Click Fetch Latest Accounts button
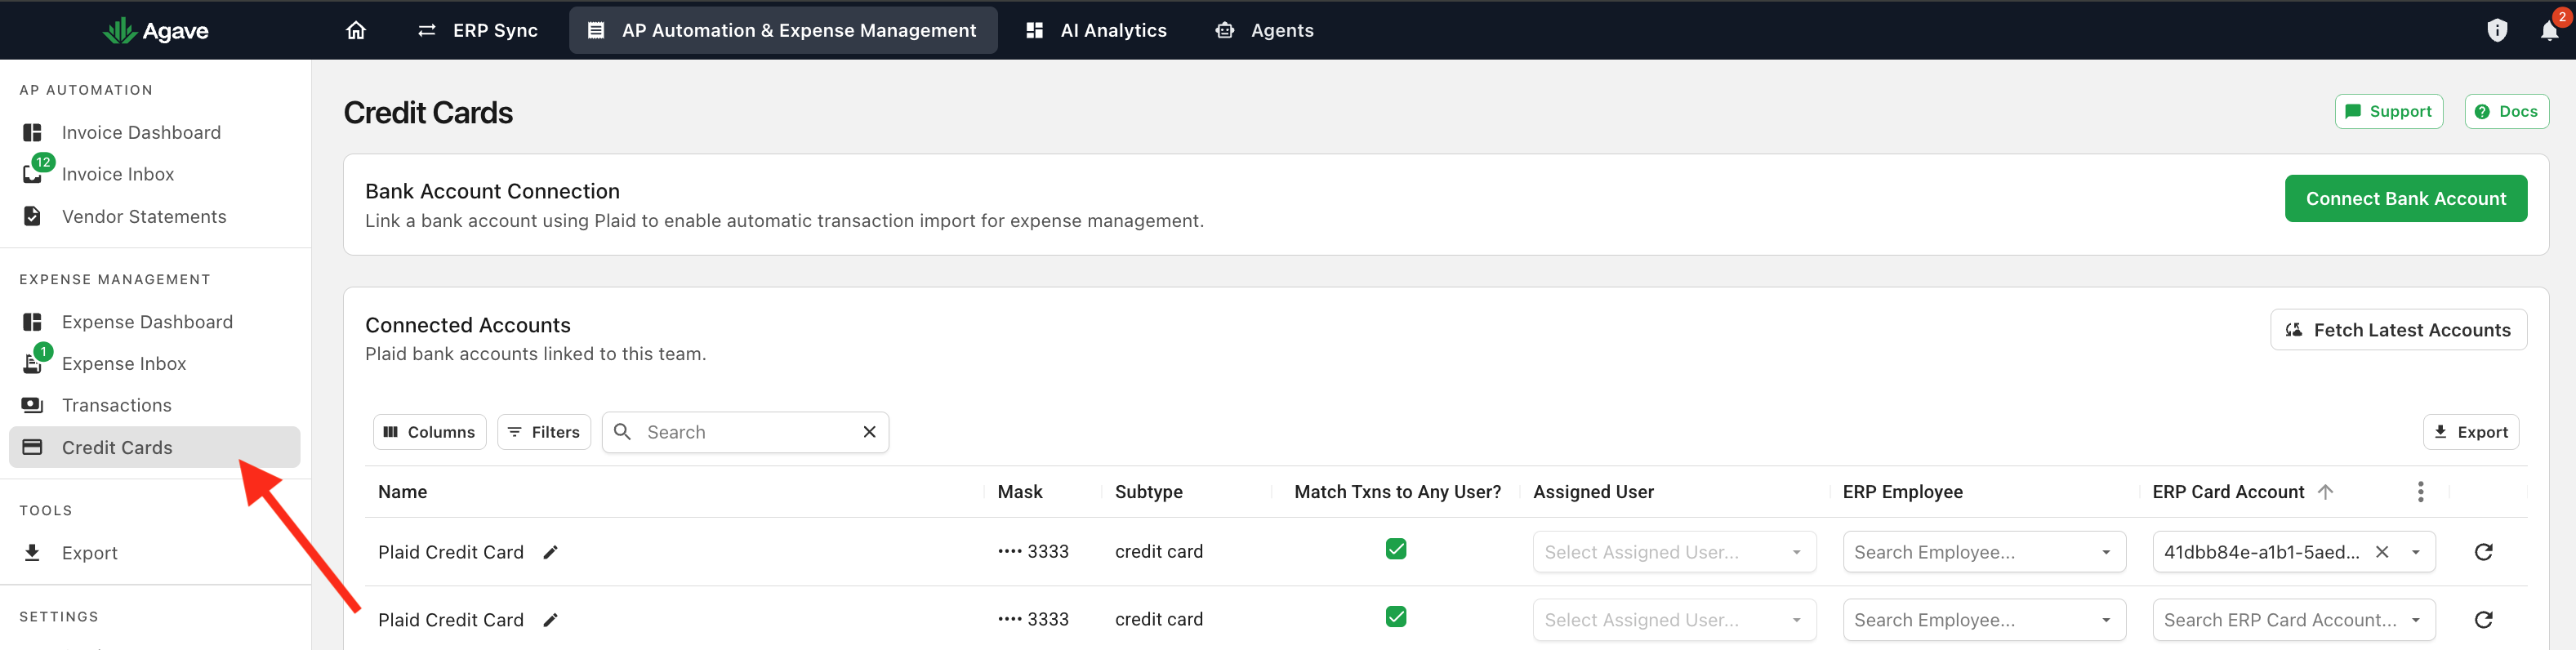This screenshot has width=2576, height=650. point(2398,330)
